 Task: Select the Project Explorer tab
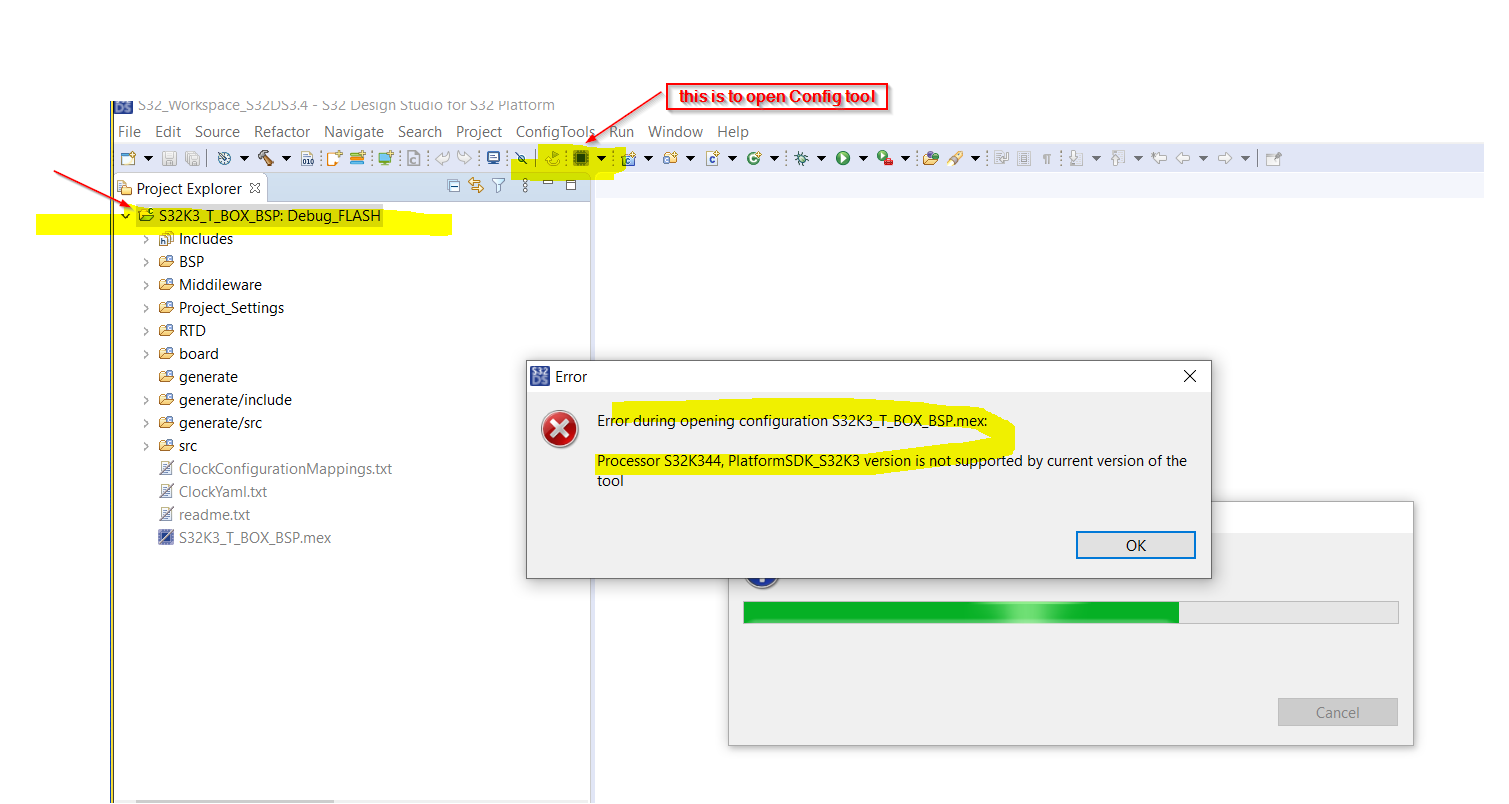pos(189,187)
